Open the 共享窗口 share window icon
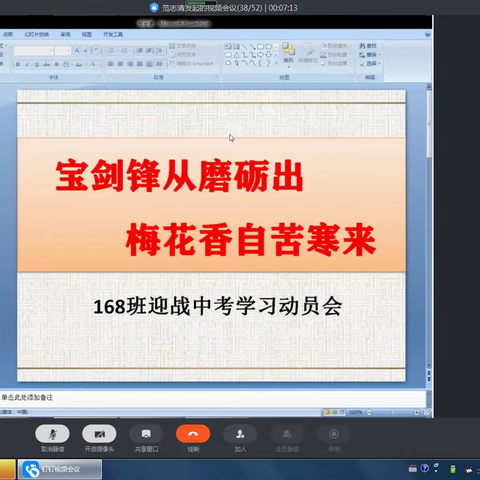 (146, 434)
